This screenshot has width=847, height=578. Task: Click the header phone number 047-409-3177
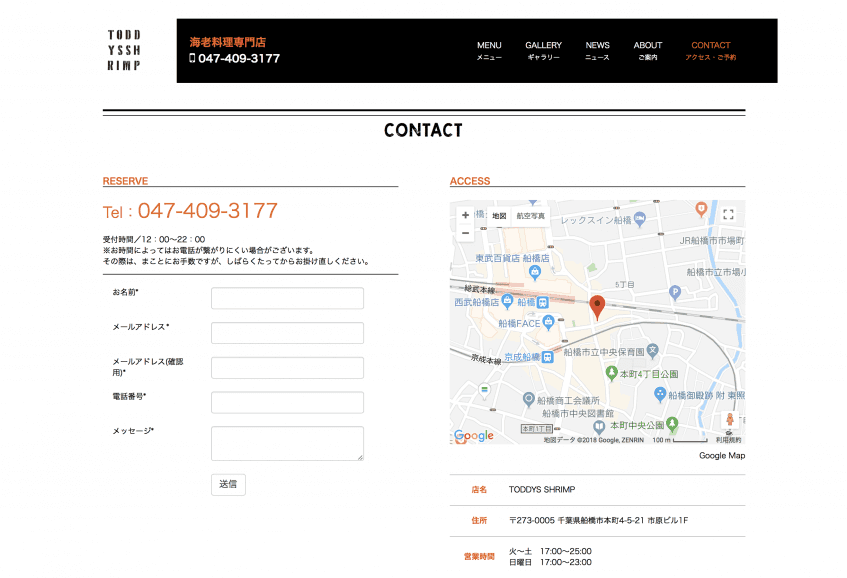(239, 58)
